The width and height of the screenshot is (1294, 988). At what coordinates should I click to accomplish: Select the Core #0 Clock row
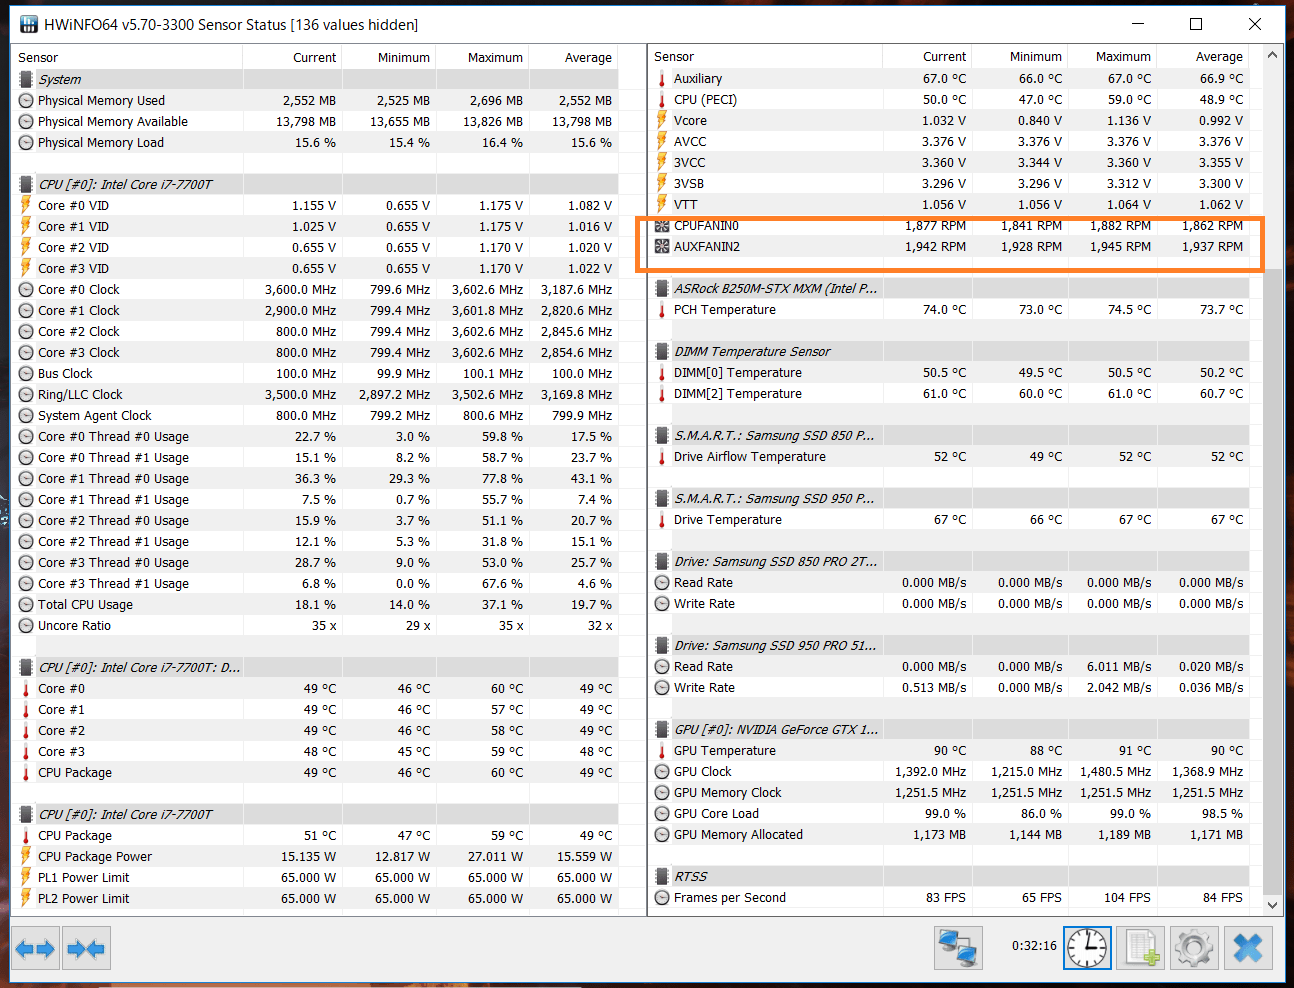pos(315,290)
